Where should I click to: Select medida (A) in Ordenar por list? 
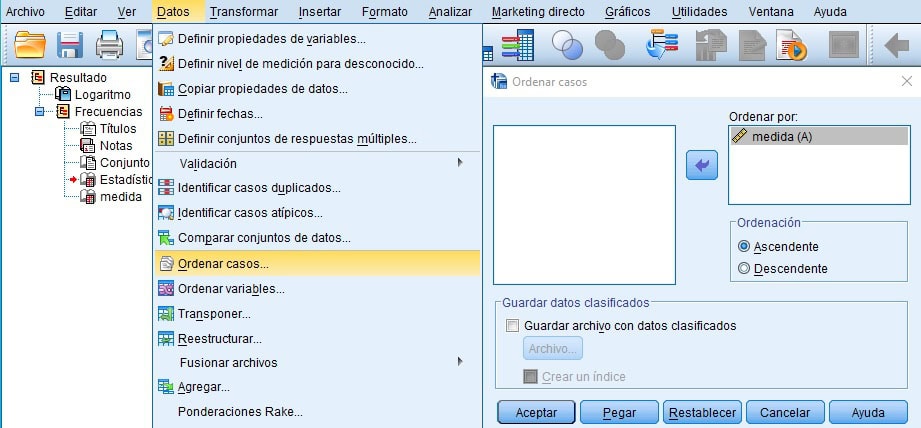pyautogui.click(x=819, y=137)
